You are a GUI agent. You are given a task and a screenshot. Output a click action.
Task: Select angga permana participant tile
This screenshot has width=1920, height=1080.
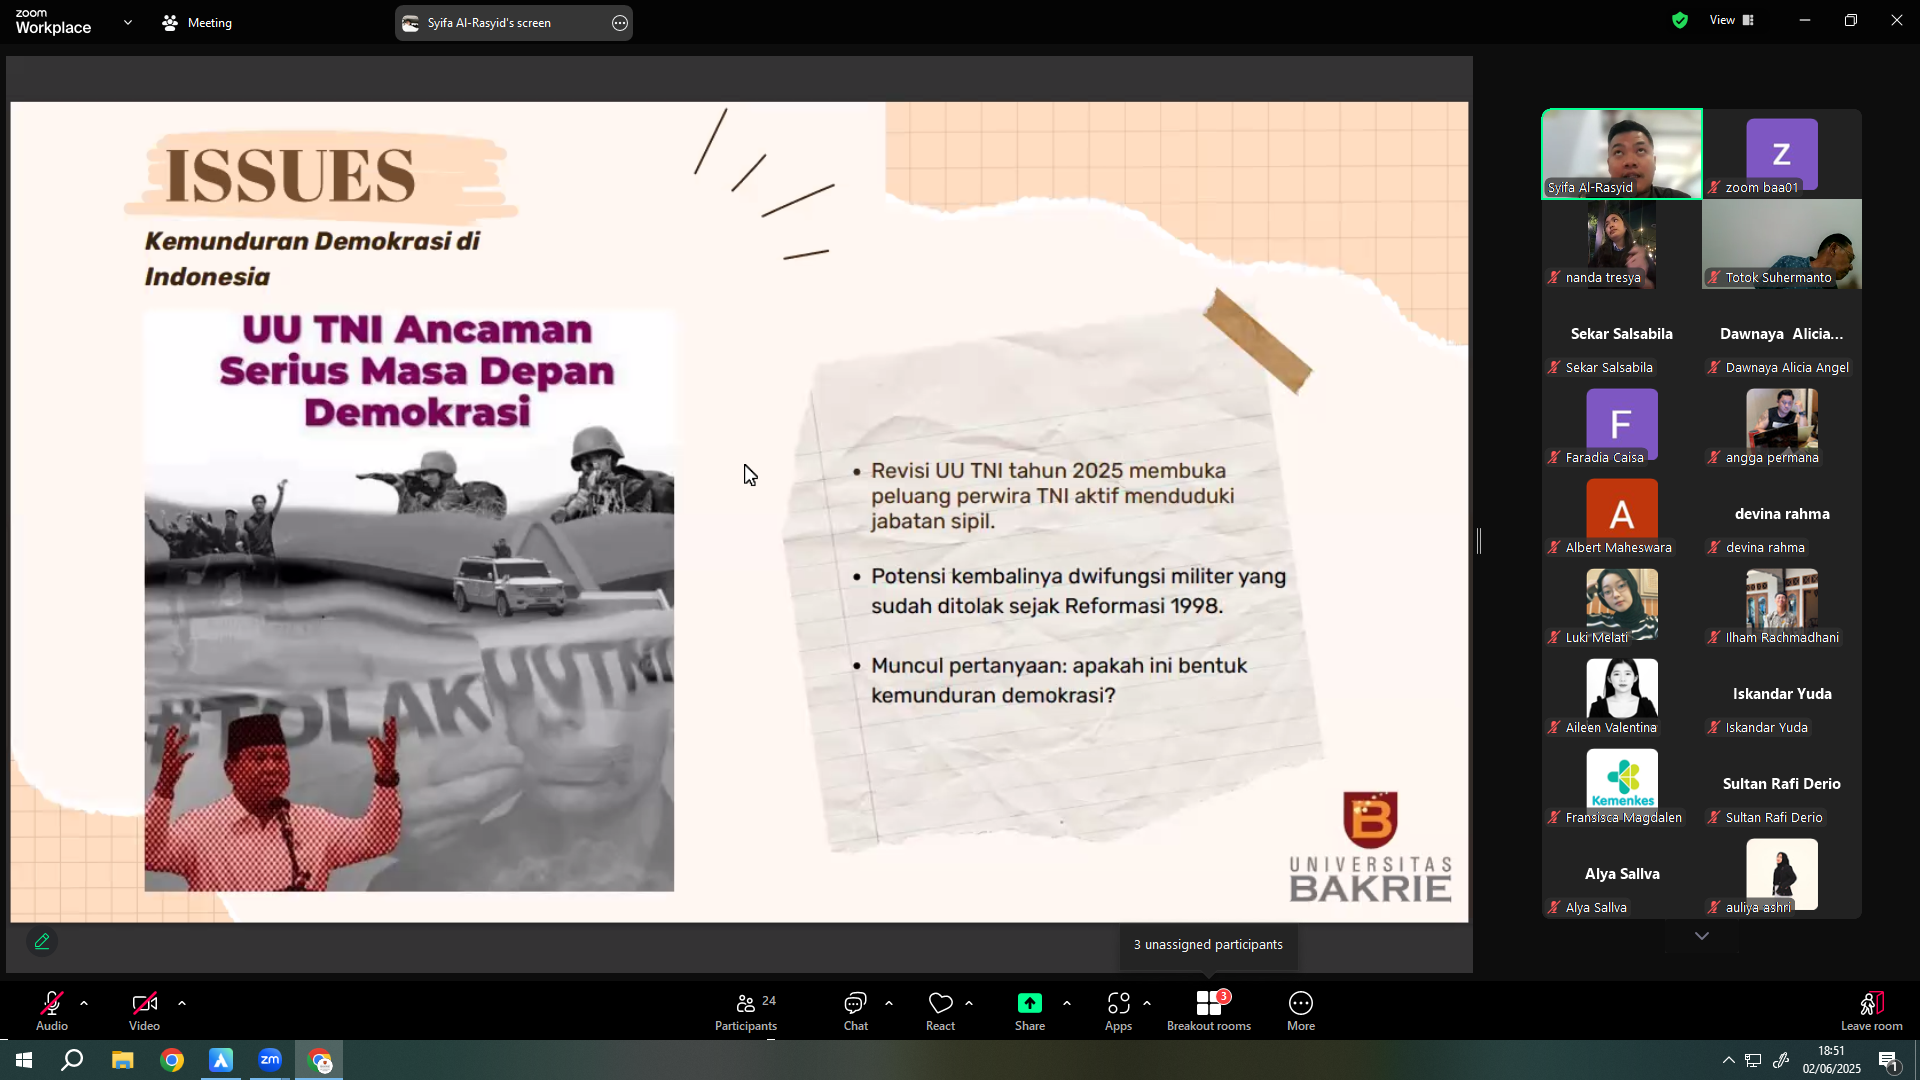(x=1782, y=424)
